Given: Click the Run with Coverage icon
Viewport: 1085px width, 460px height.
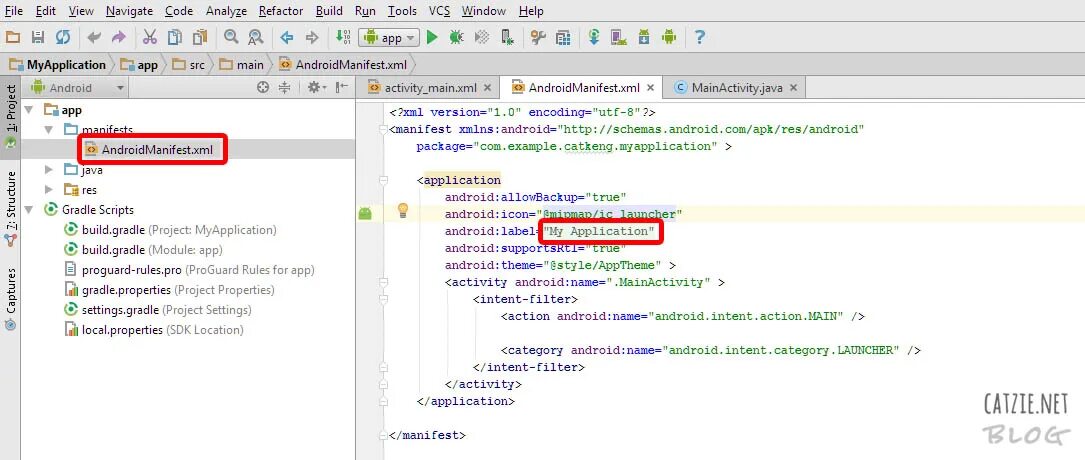Looking at the screenshot, I should (482, 37).
